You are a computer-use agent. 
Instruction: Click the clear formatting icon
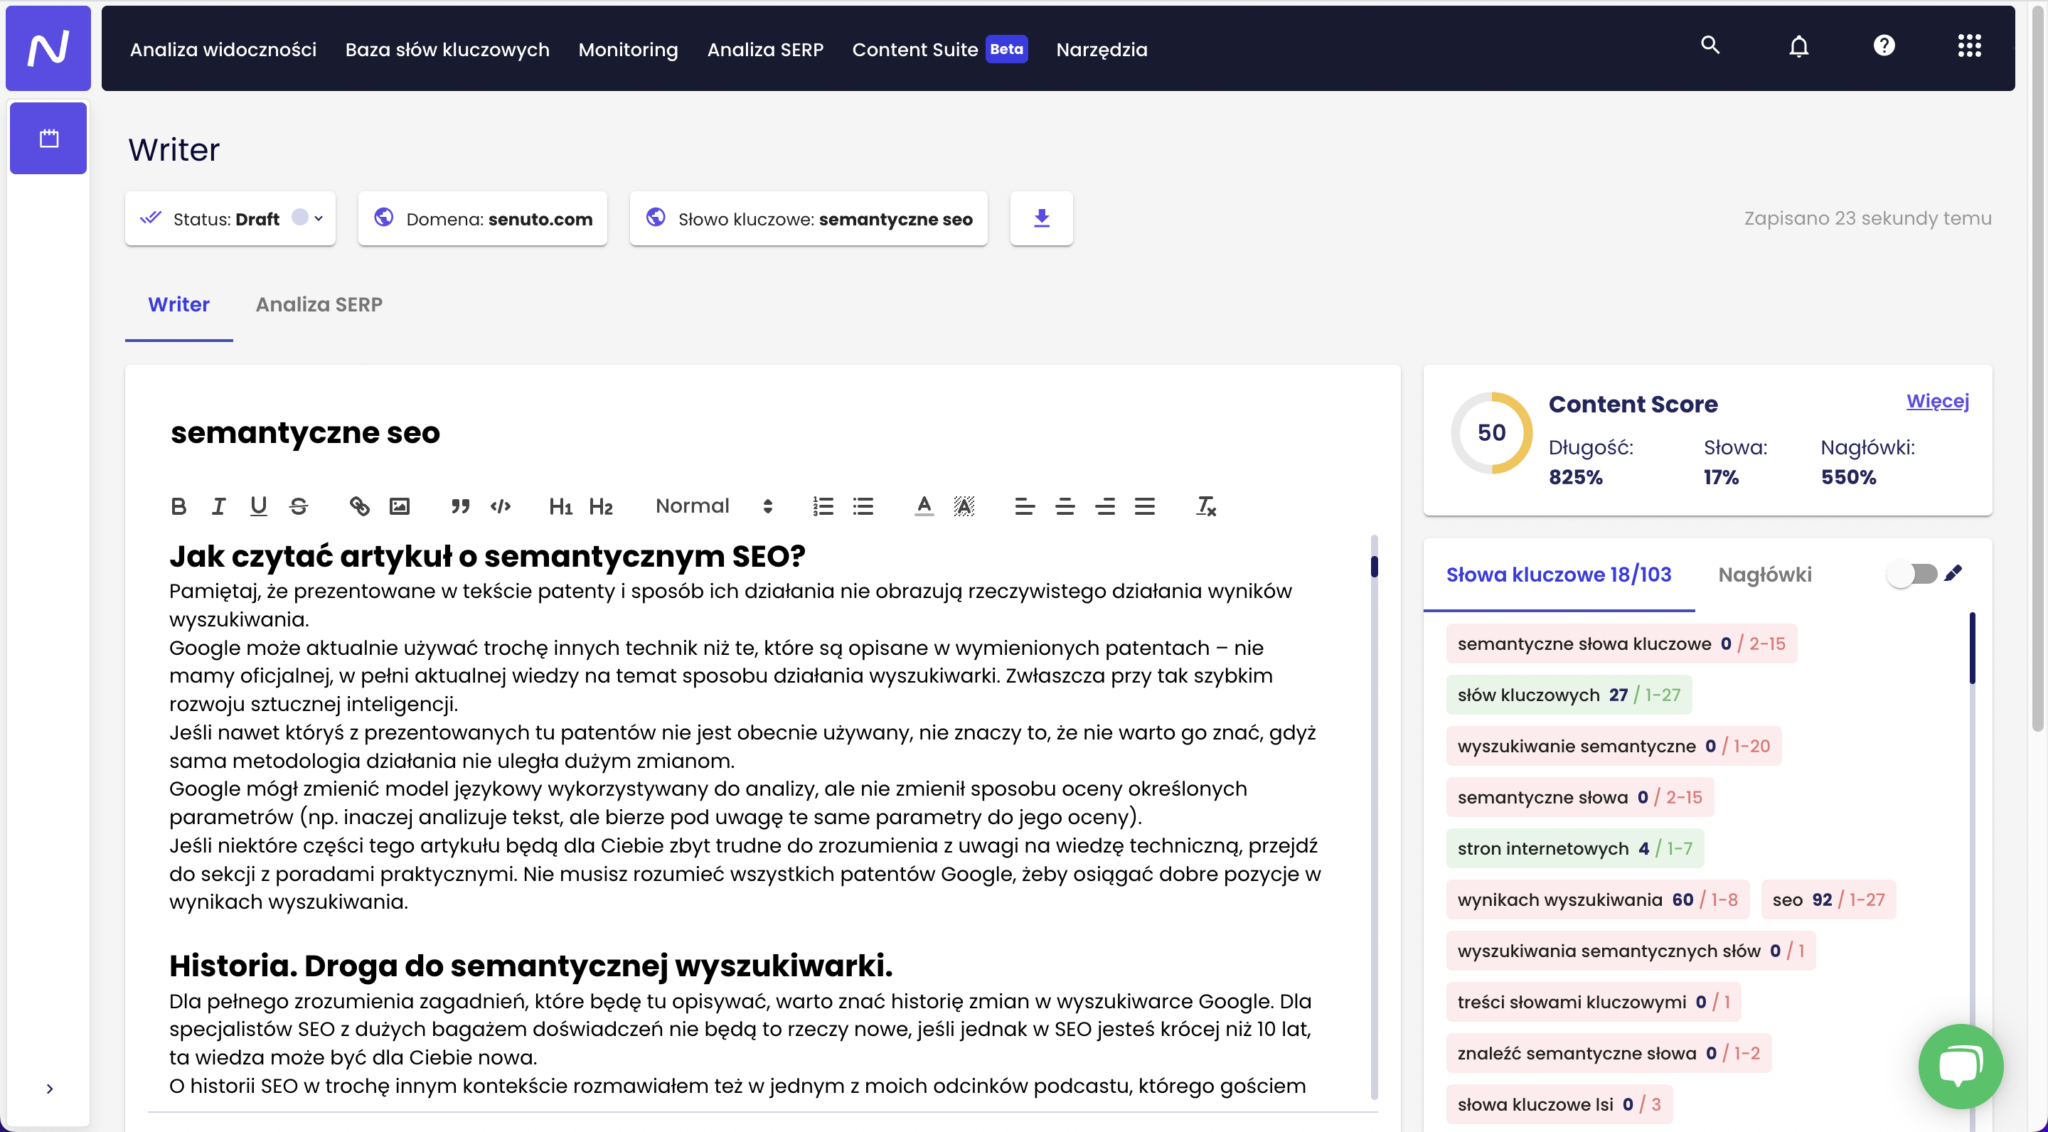(1206, 506)
